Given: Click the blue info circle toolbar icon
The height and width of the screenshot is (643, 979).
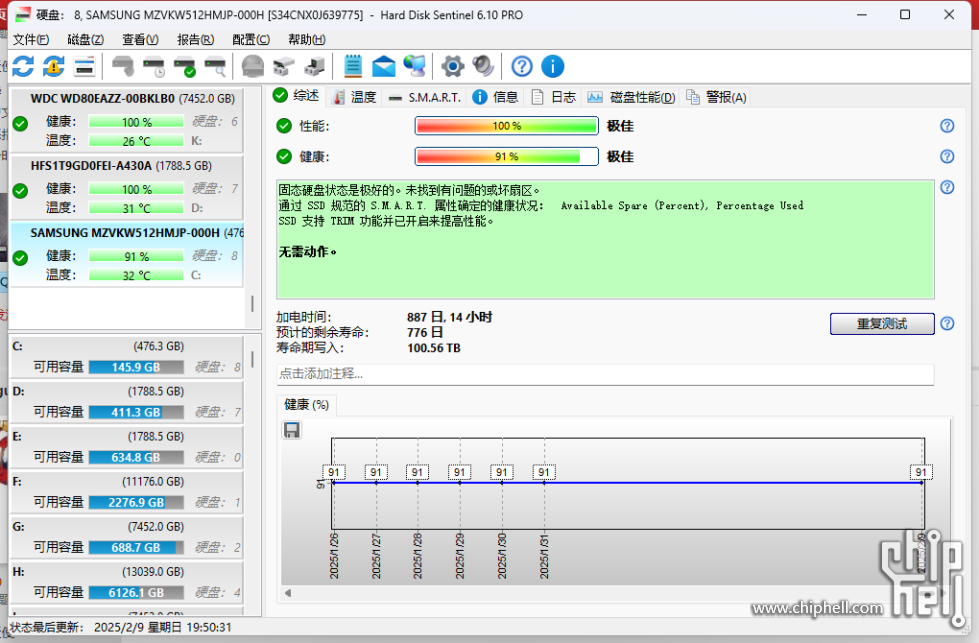Looking at the screenshot, I should pos(553,66).
